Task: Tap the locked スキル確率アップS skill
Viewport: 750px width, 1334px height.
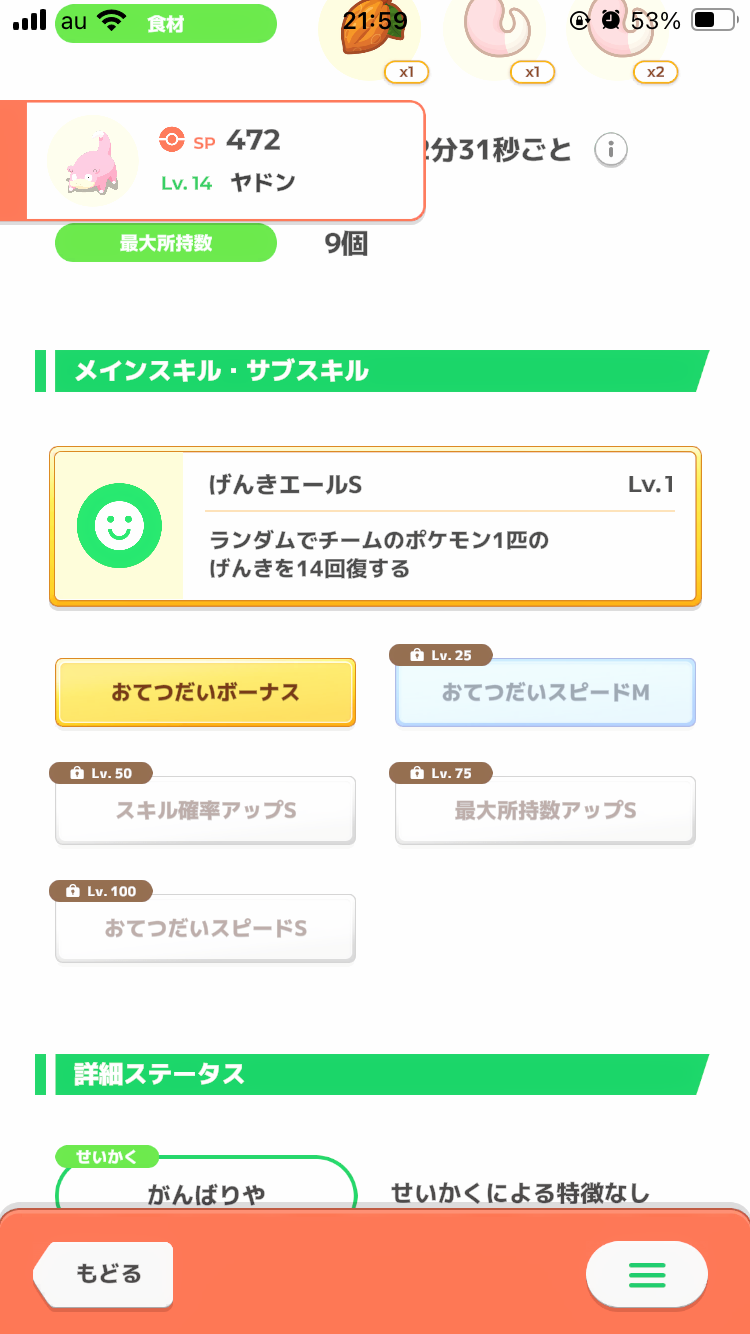Action: 205,810
